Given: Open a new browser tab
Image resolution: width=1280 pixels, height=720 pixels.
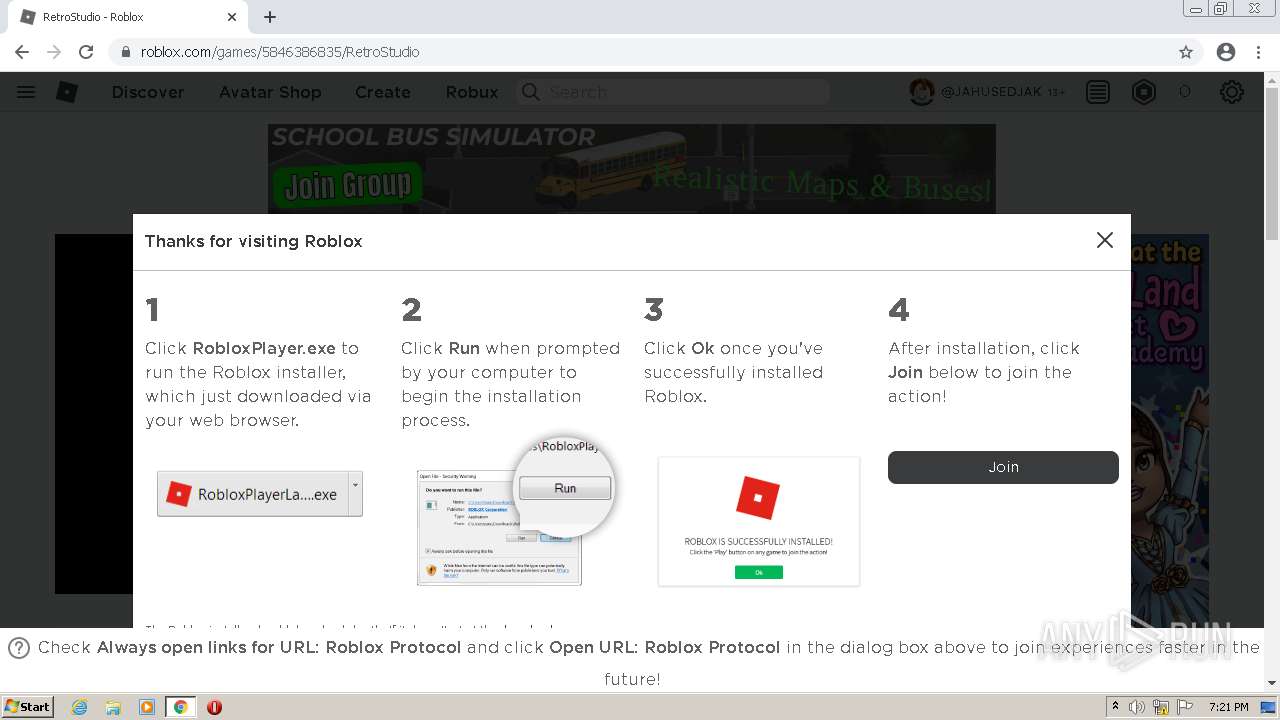Looking at the screenshot, I should pyautogui.click(x=270, y=17).
